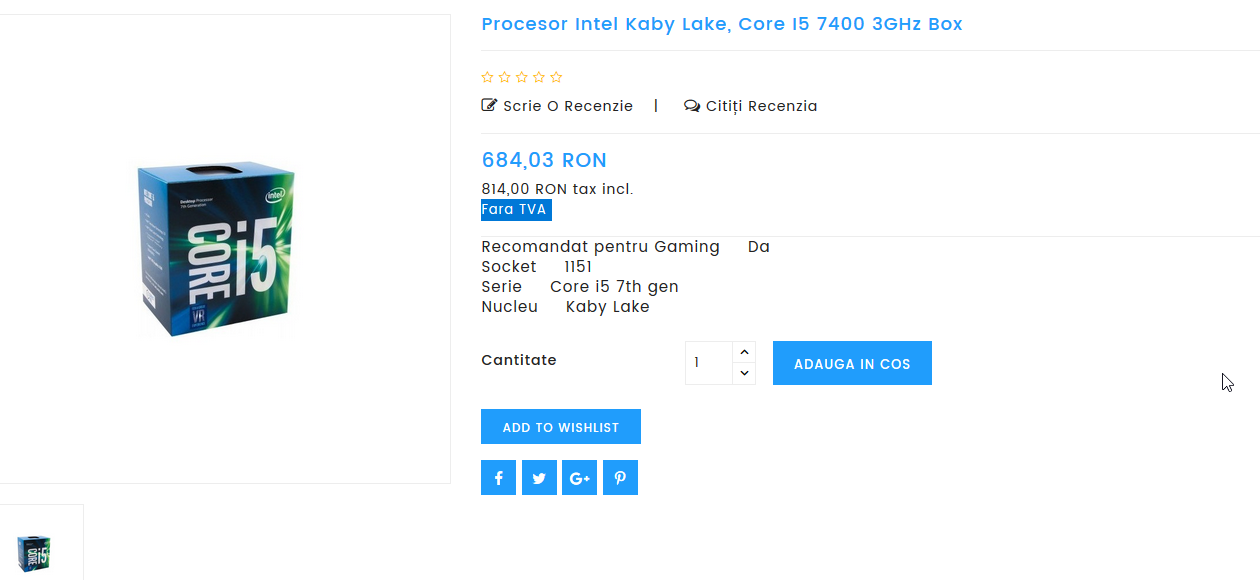Click ADD TO WISHLIST button
Viewport: 1260px width, 580px height.
[x=561, y=427]
